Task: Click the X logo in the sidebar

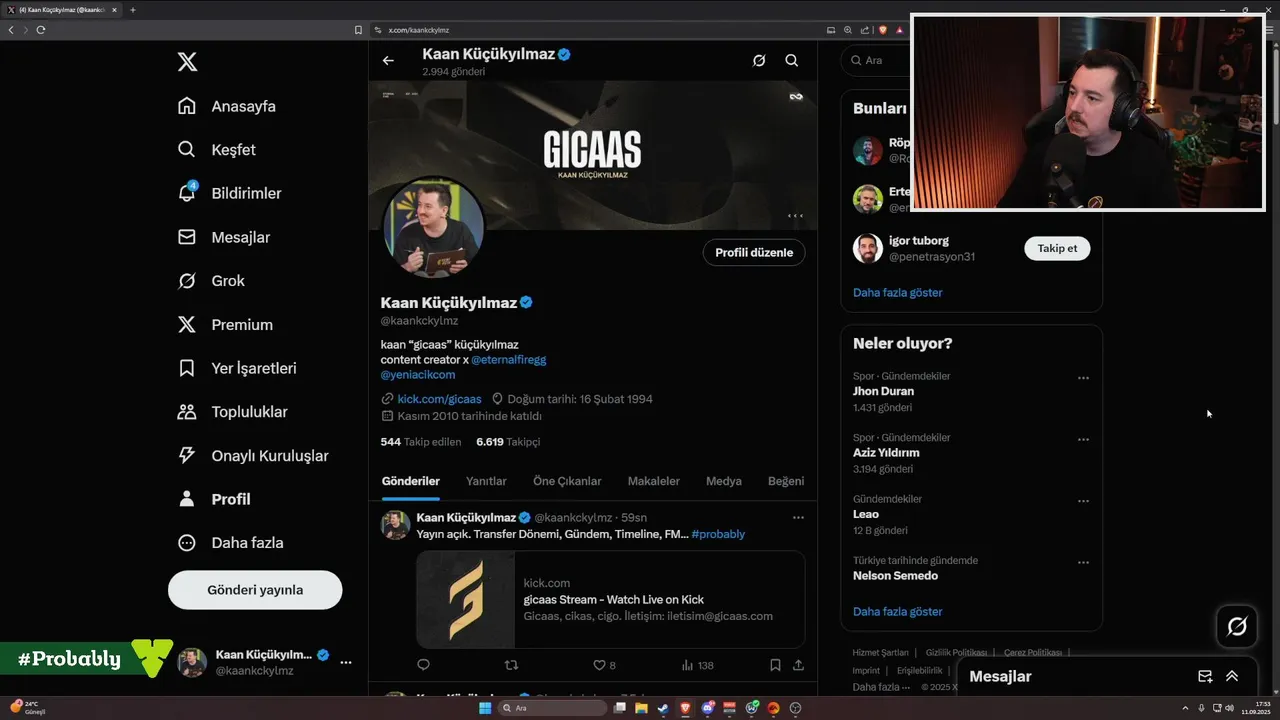Action: pos(187,62)
